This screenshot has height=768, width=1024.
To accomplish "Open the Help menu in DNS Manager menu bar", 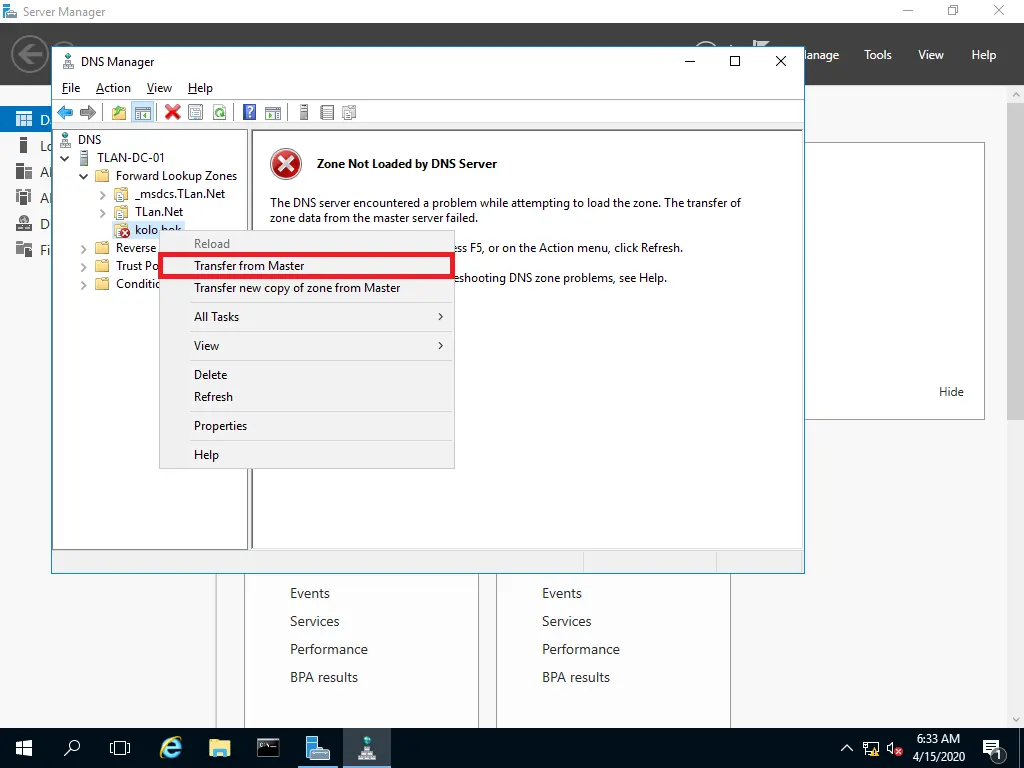I will click(x=200, y=88).
